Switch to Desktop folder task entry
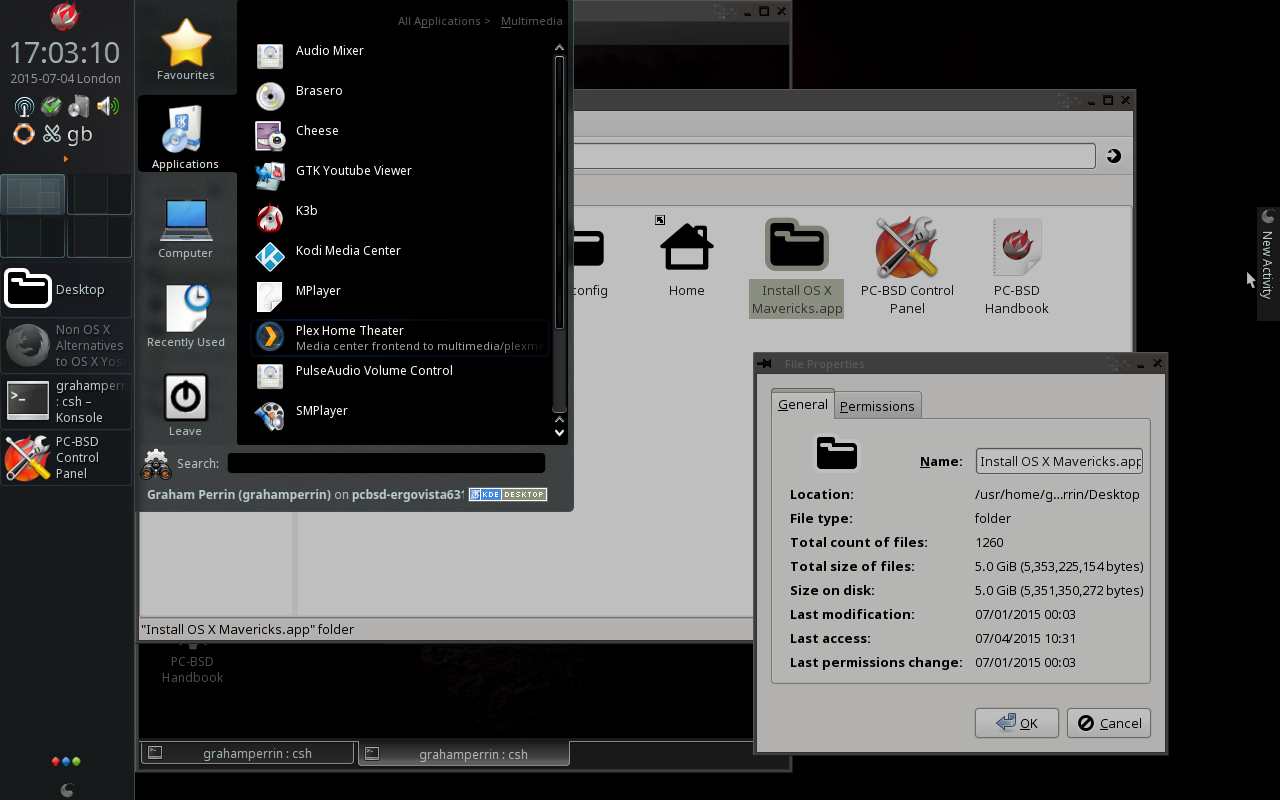1280x800 pixels. (66, 289)
